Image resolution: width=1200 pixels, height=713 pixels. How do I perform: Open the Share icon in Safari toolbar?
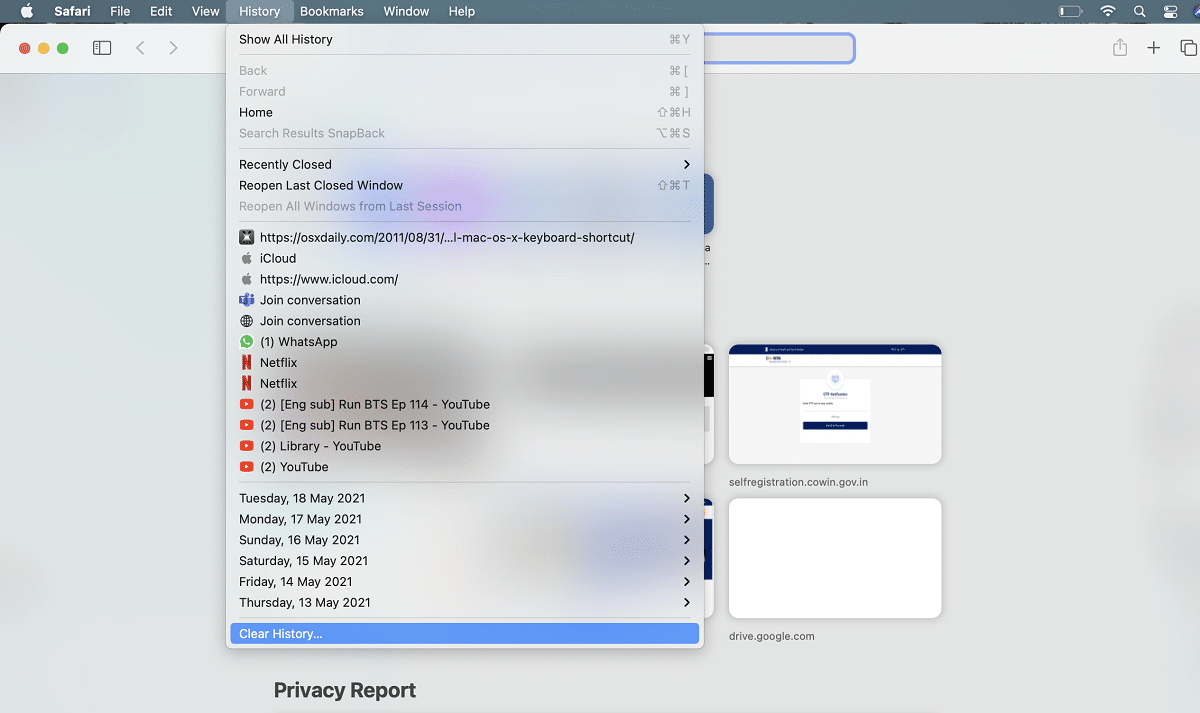coord(1119,47)
